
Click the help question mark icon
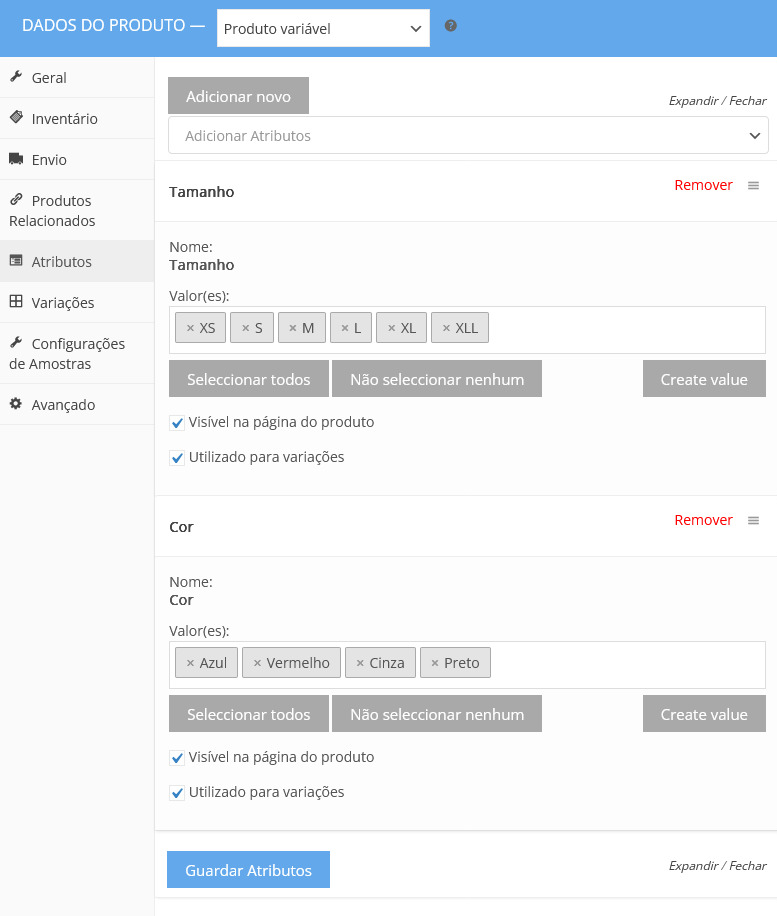(451, 26)
